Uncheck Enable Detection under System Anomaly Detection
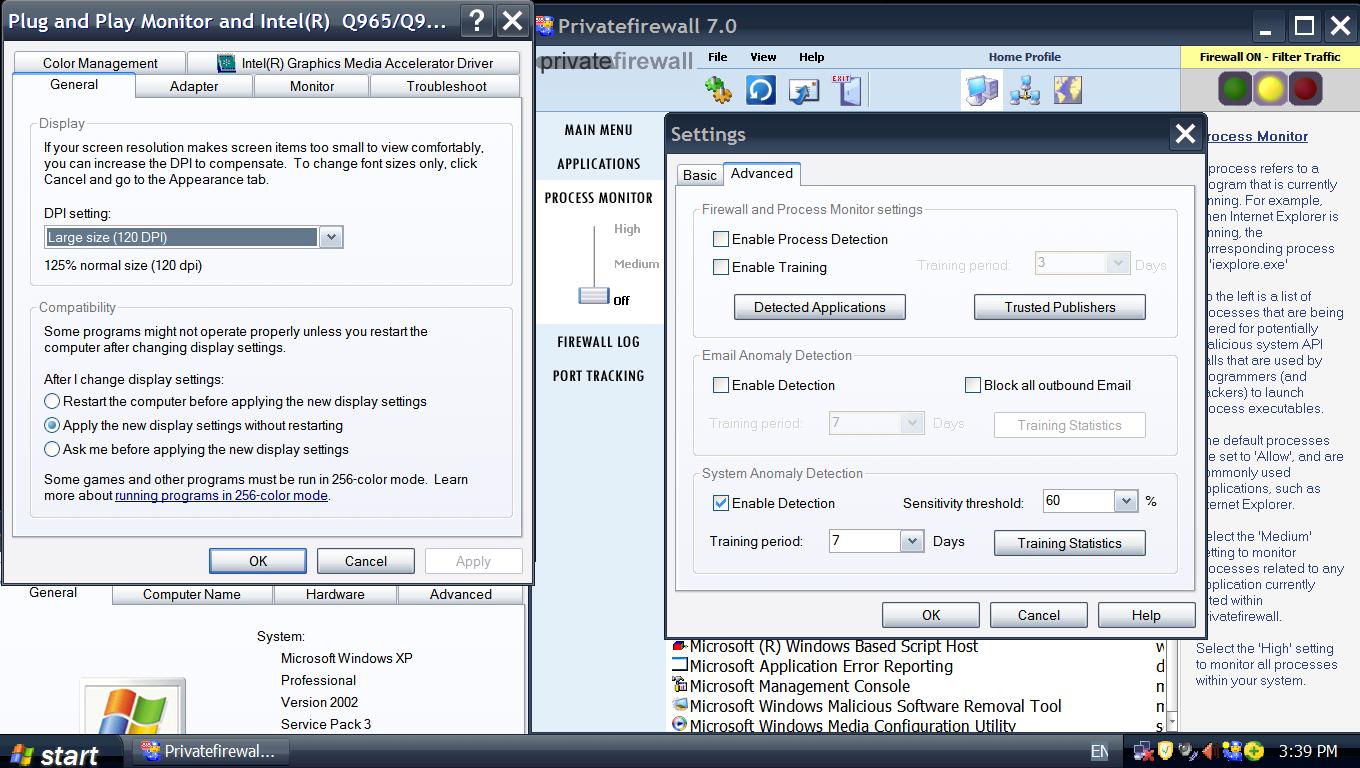The height and width of the screenshot is (768, 1360). pyautogui.click(x=720, y=503)
